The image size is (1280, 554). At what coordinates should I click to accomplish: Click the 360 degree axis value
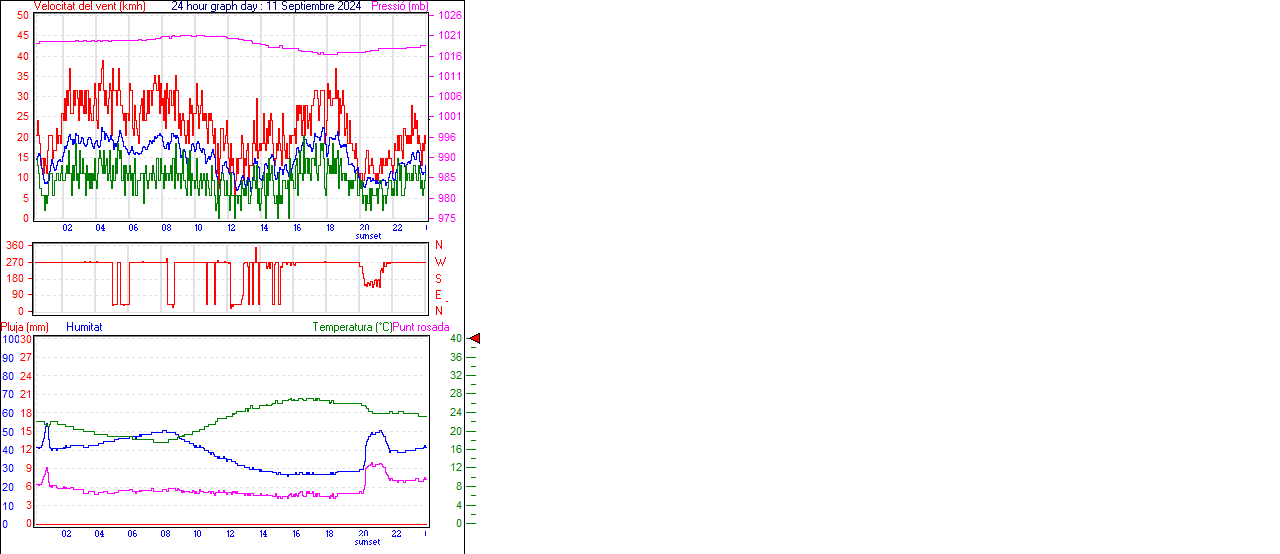tap(14, 245)
